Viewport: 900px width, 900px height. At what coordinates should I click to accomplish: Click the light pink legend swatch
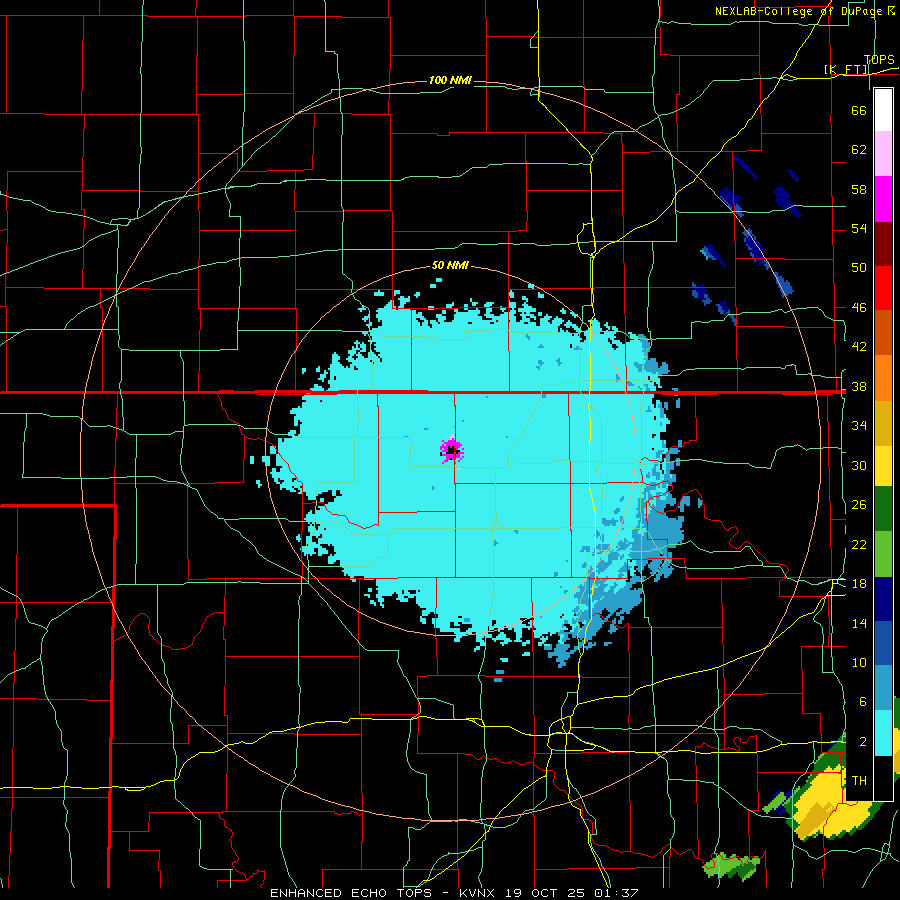pyautogui.click(x=883, y=154)
